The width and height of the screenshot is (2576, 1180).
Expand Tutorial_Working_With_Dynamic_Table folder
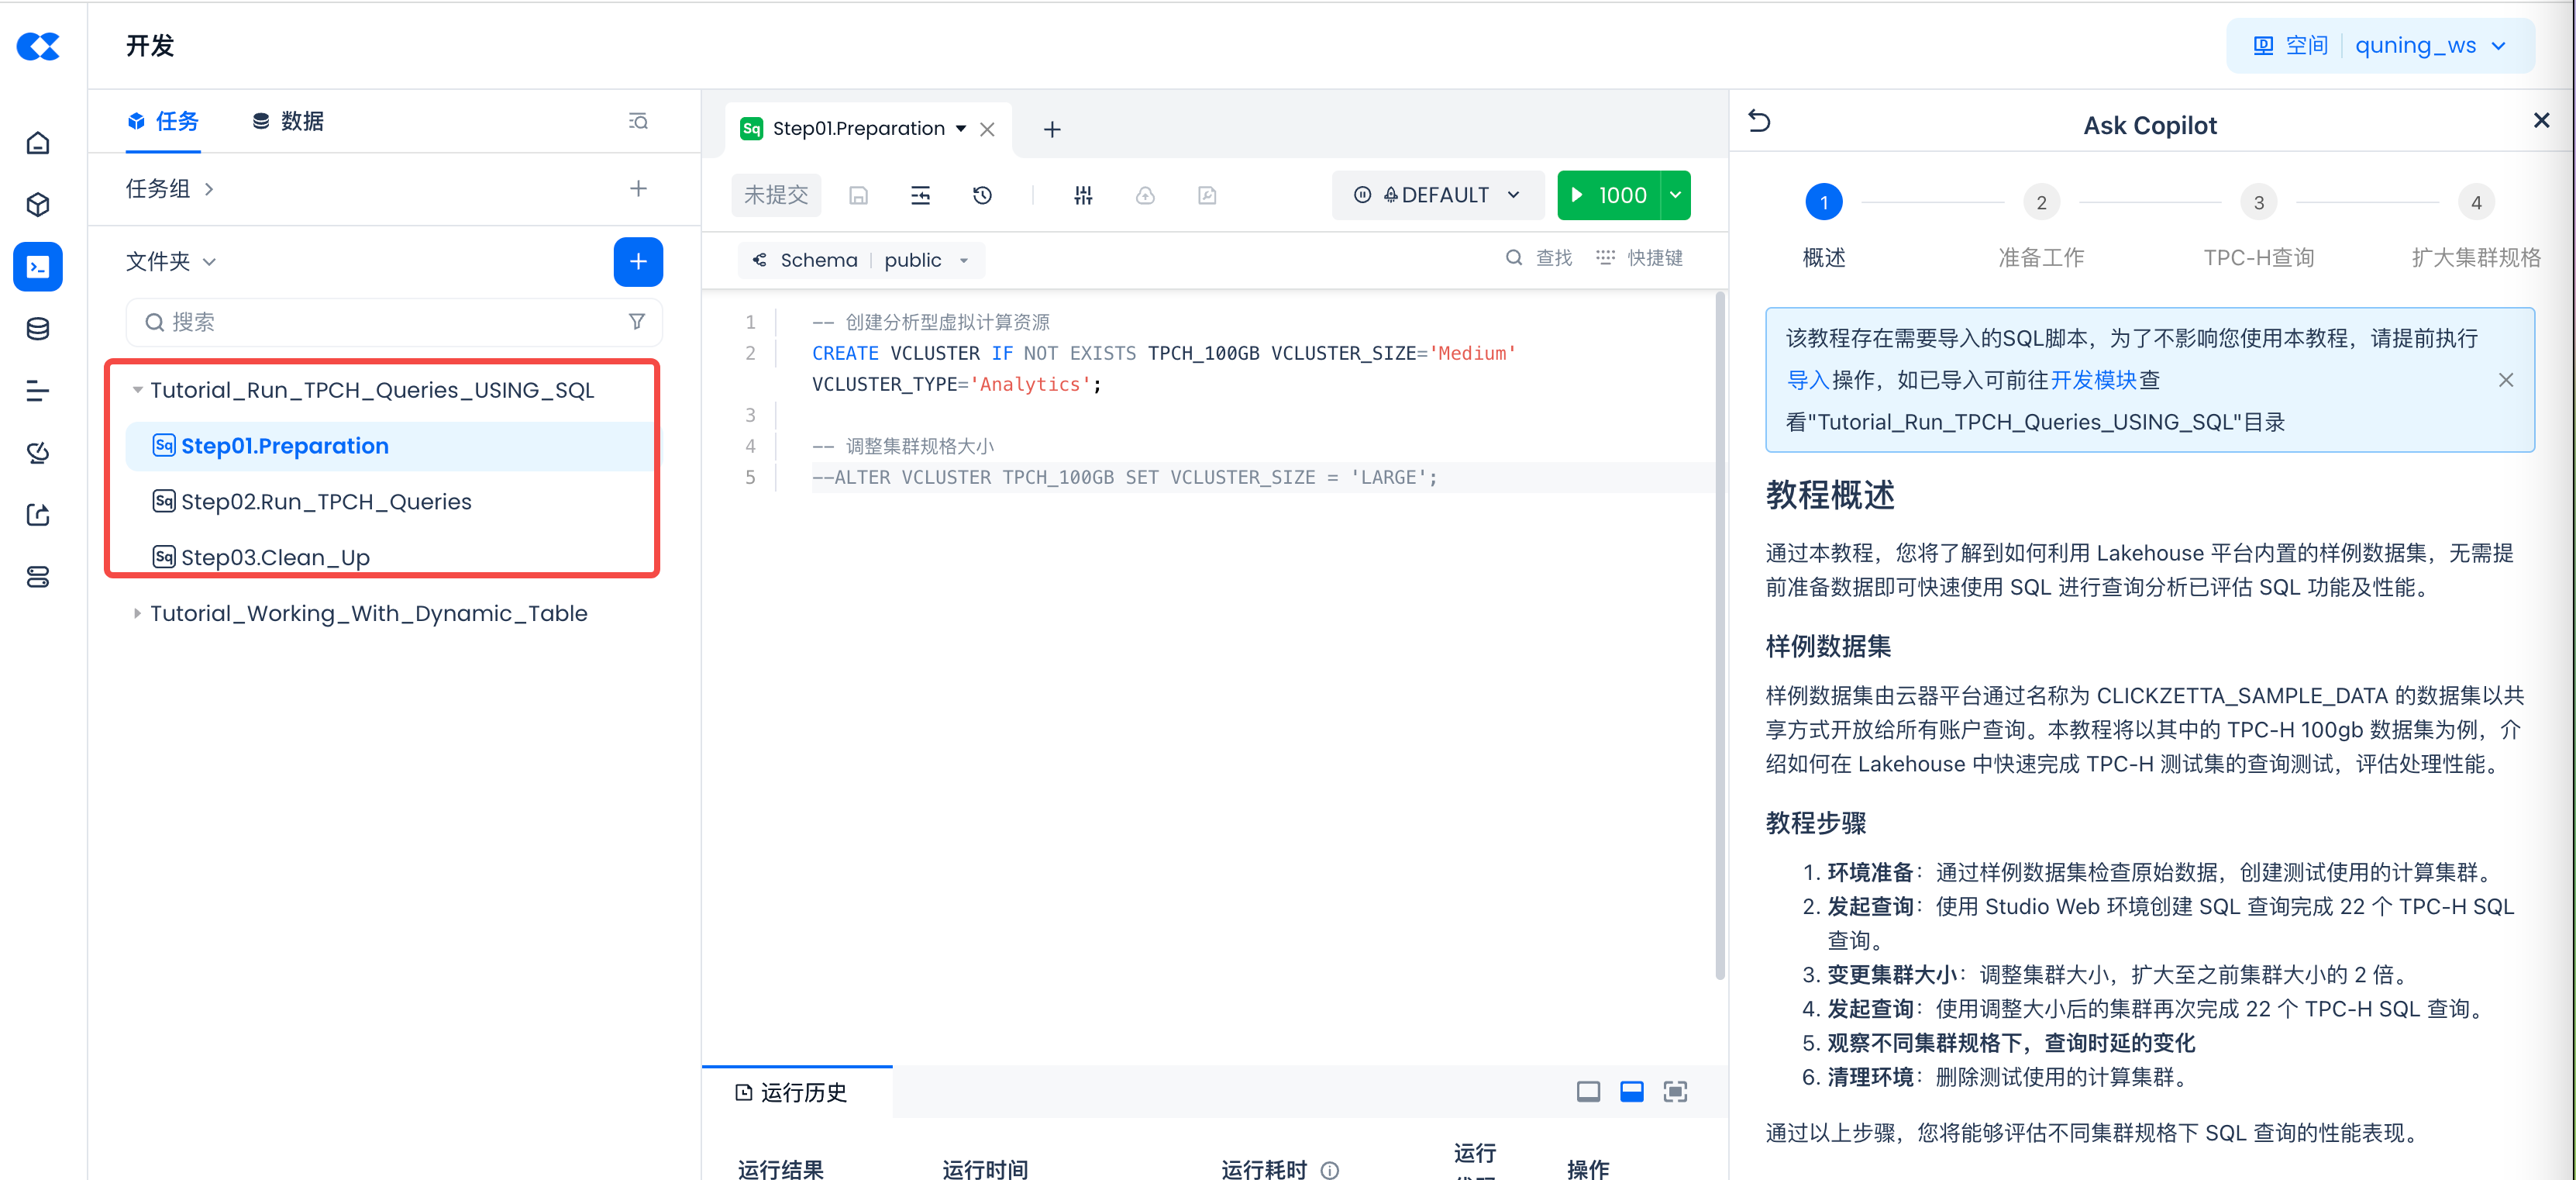137,613
